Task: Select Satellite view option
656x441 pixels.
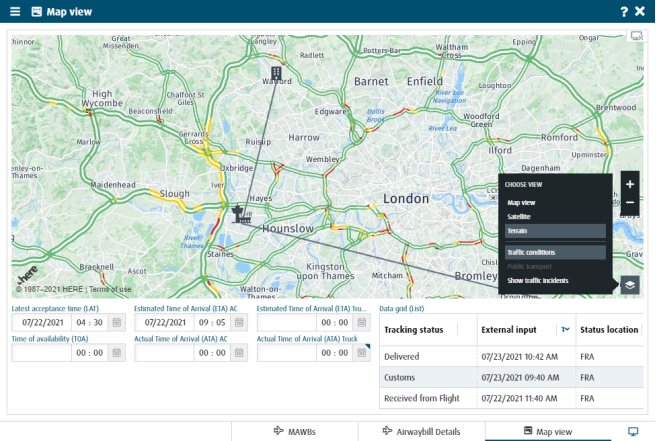Action: point(555,216)
